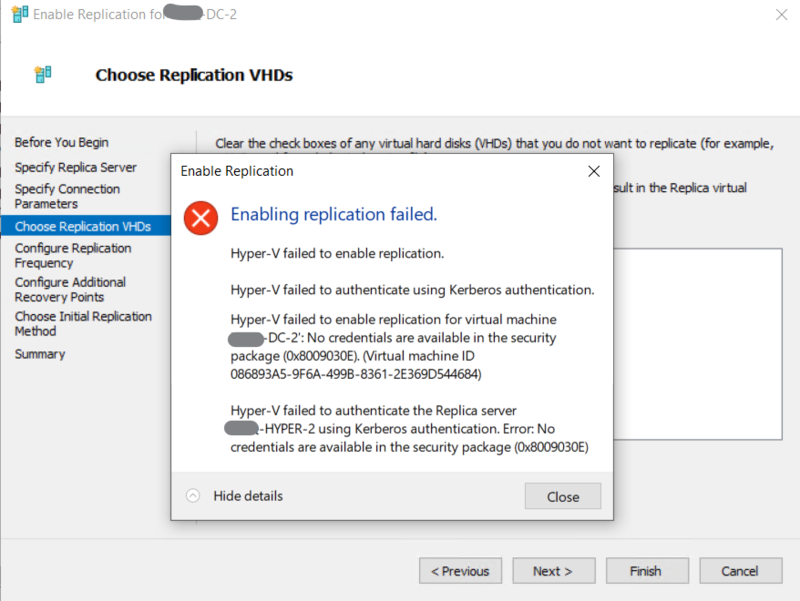
Task: Go back with the Previous button
Action: coord(460,571)
